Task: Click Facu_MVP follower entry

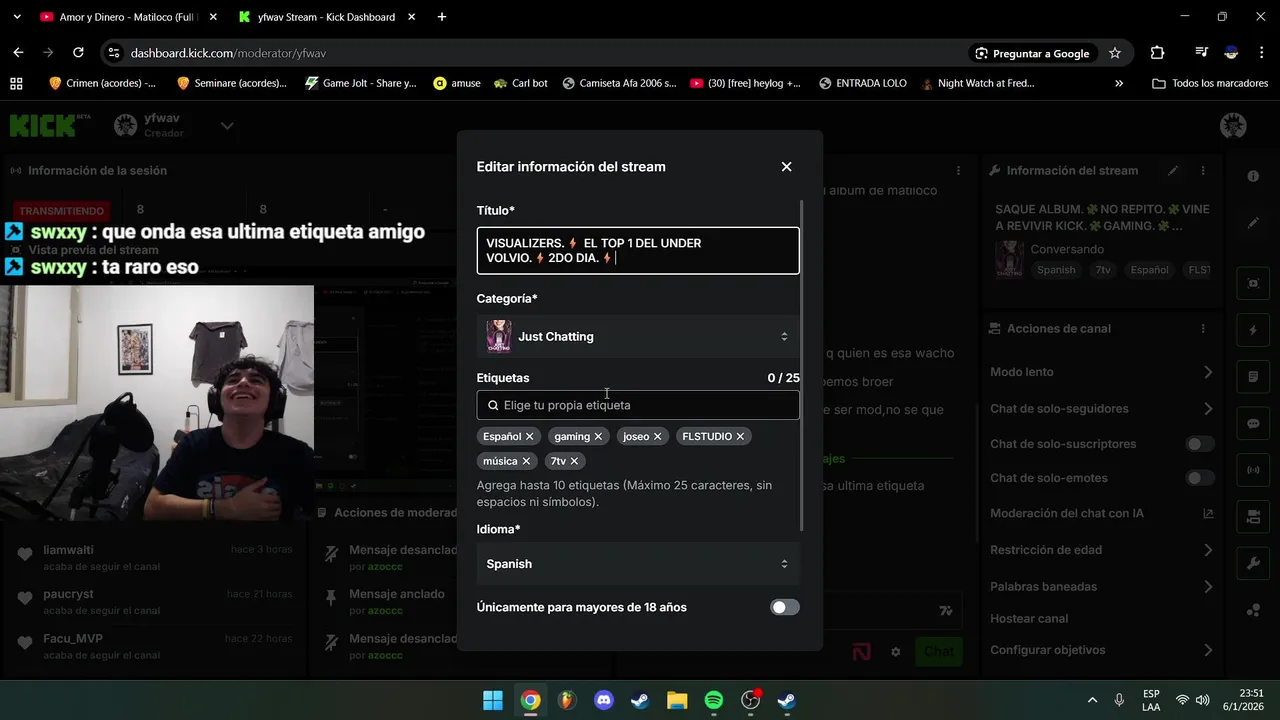Action: tap(152, 645)
